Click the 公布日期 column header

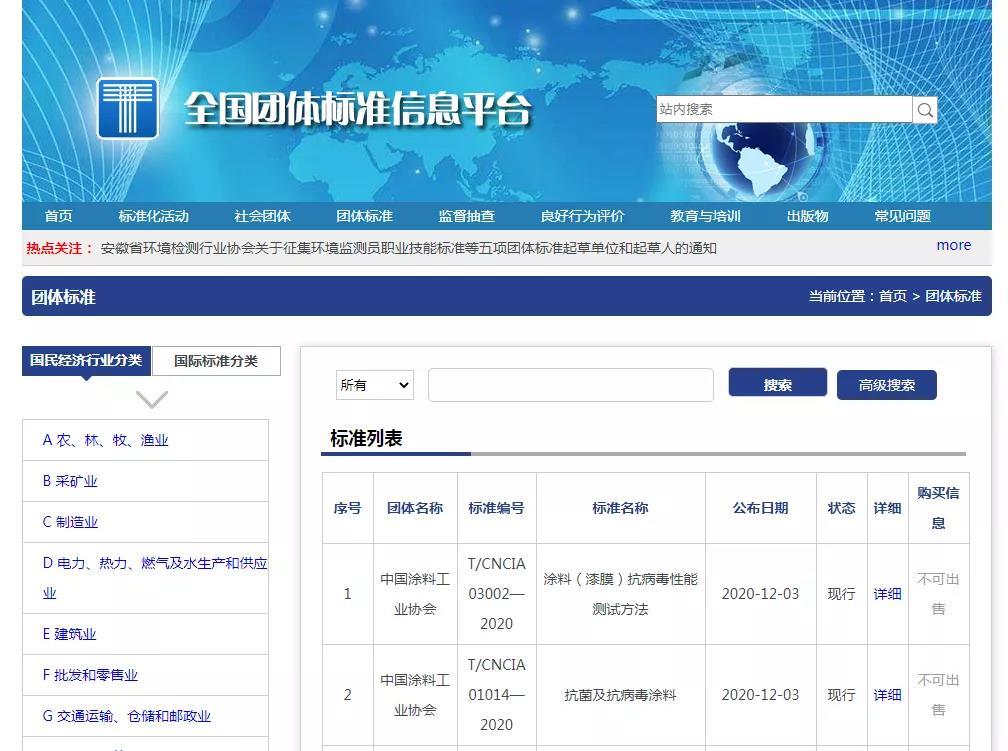(760, 508)
